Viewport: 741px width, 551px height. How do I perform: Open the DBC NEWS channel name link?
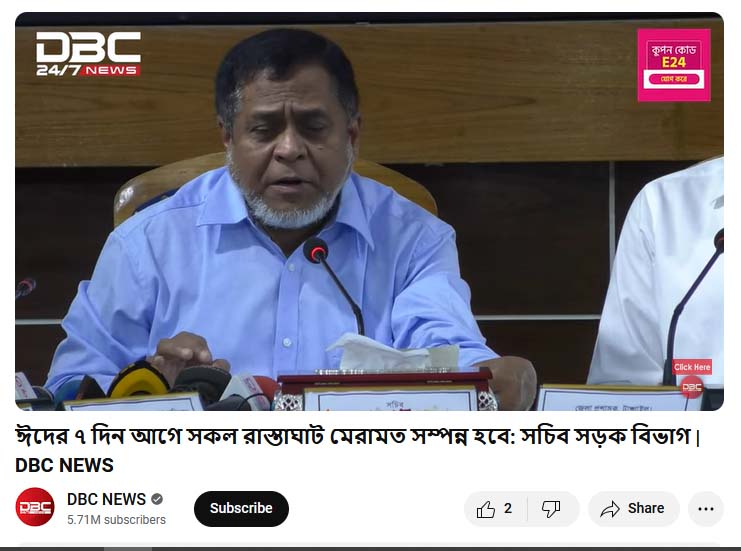(106, 499)
